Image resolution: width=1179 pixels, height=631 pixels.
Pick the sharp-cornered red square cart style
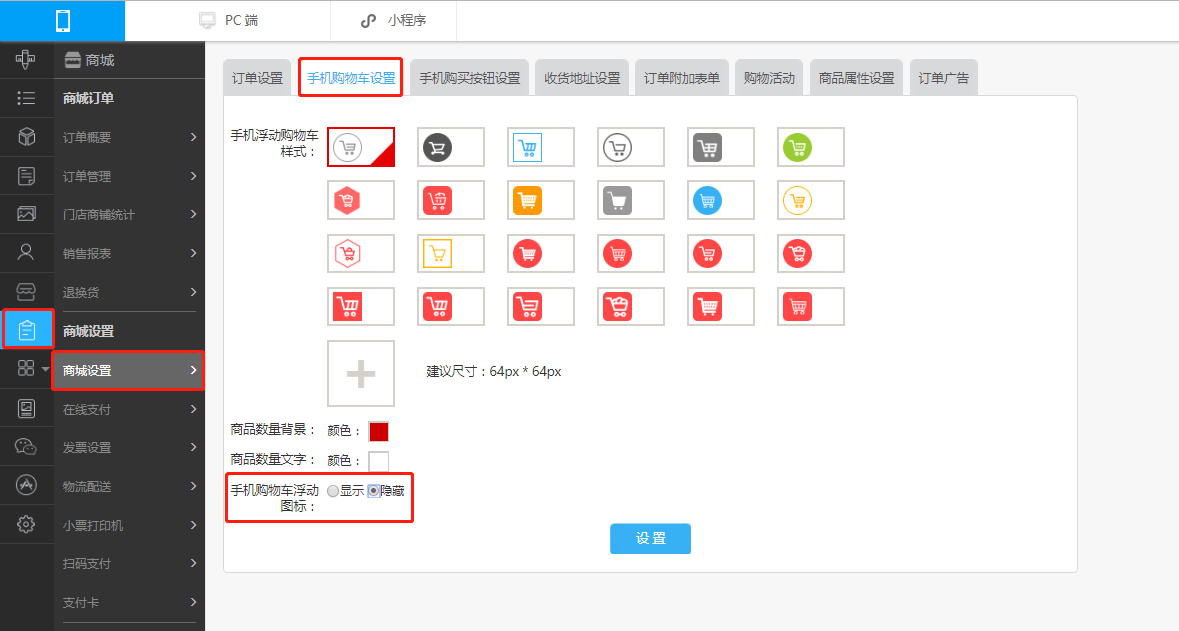361,306
